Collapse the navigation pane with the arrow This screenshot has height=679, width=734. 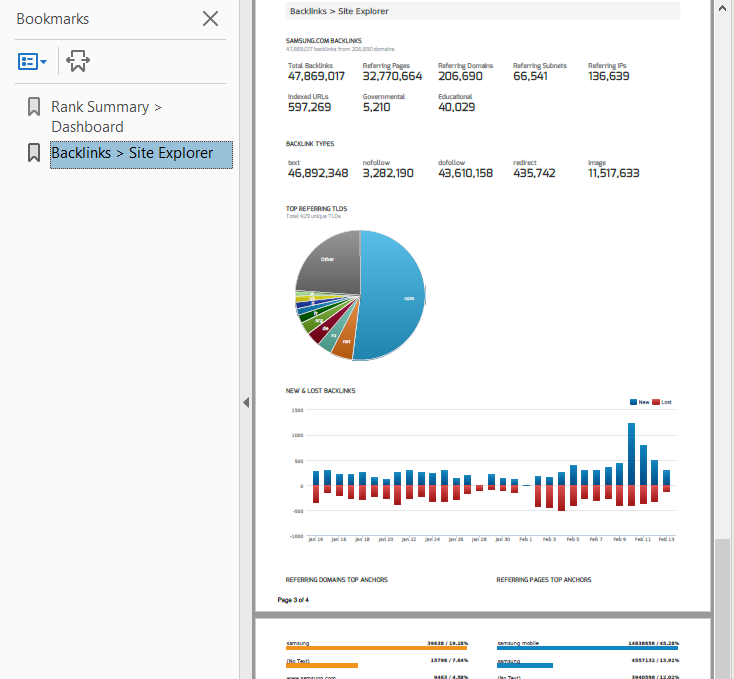[246, 402]
